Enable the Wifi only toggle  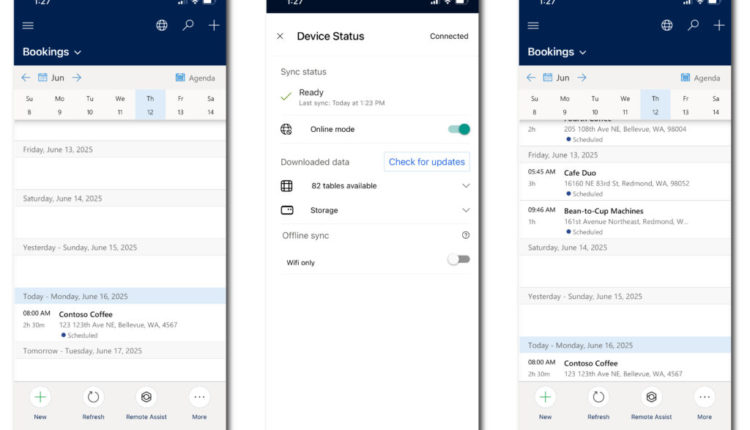tap(458, 259)
